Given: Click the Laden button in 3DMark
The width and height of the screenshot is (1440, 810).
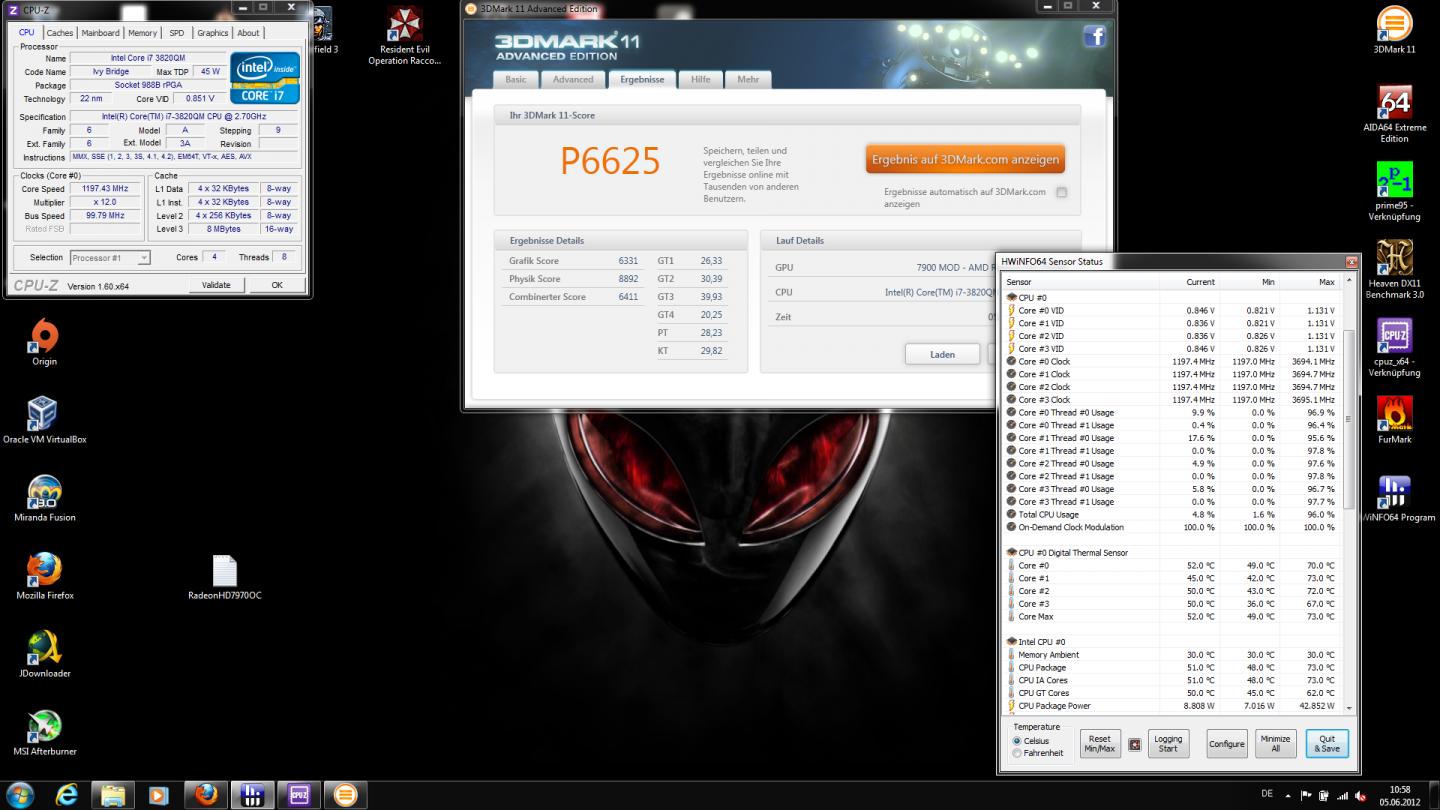Looking at the screenshot, I should [942, 354].
